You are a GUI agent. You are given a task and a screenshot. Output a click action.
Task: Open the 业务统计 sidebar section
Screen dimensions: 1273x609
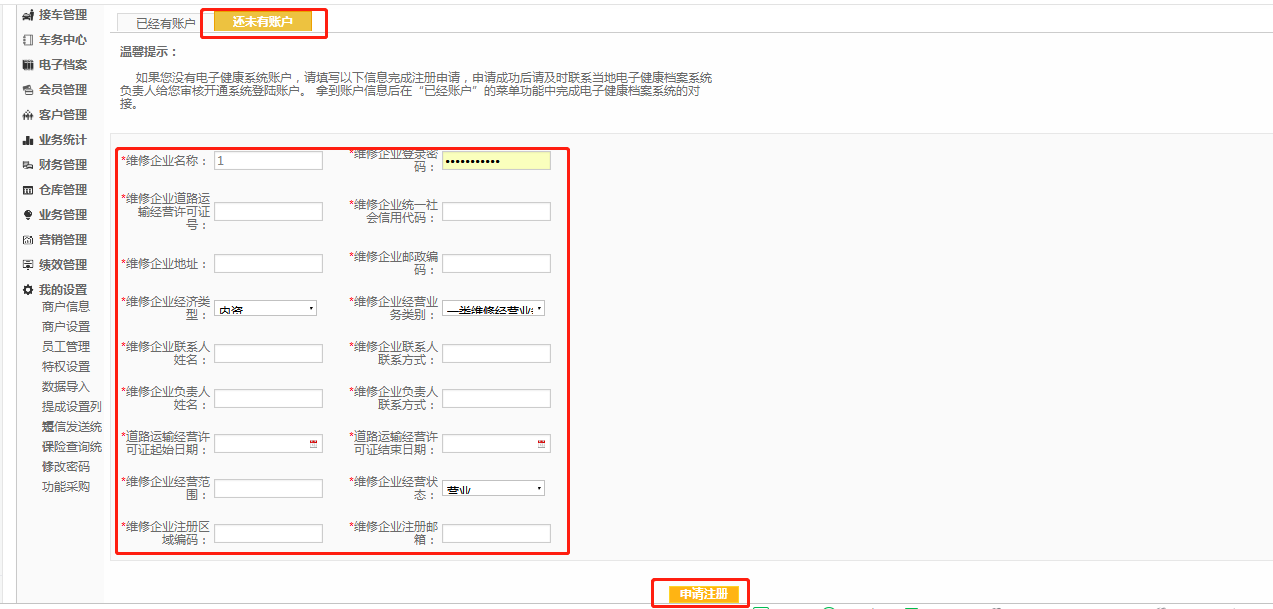pos(62,140)
